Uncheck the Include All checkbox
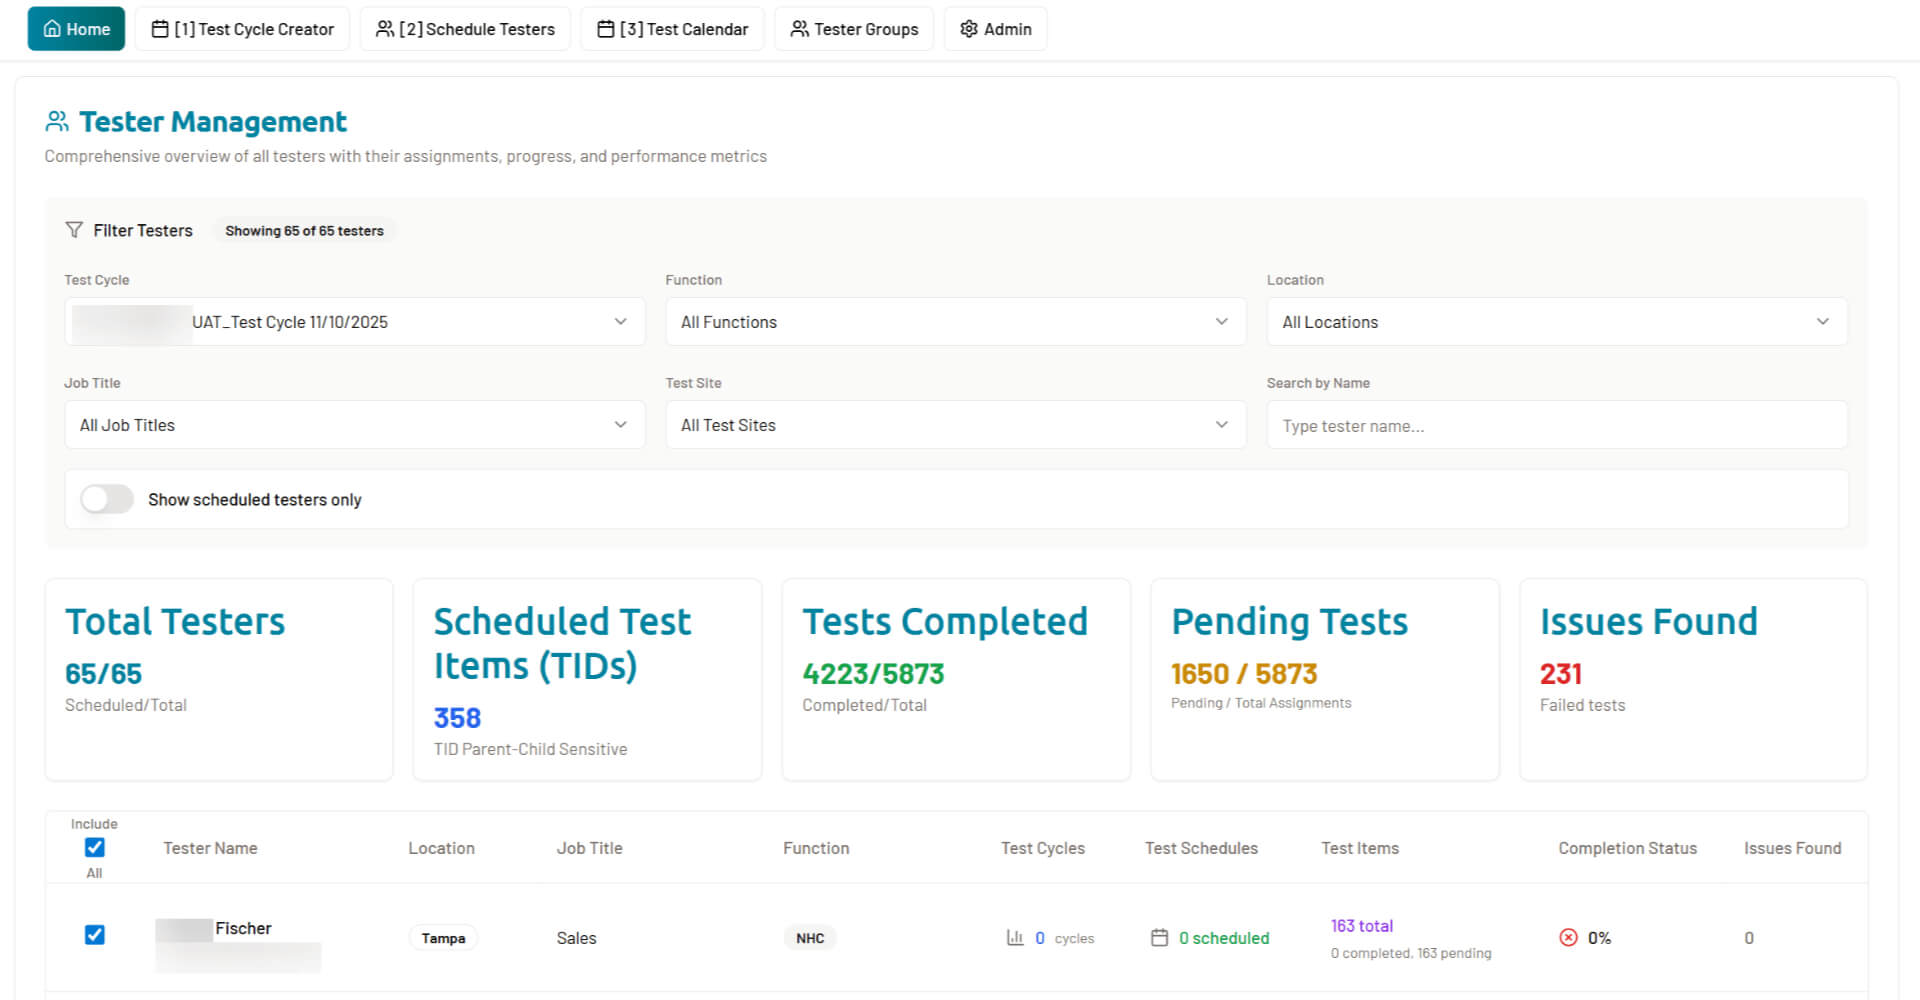This screenshot has height=1000, width=1920. click(94, 847)
